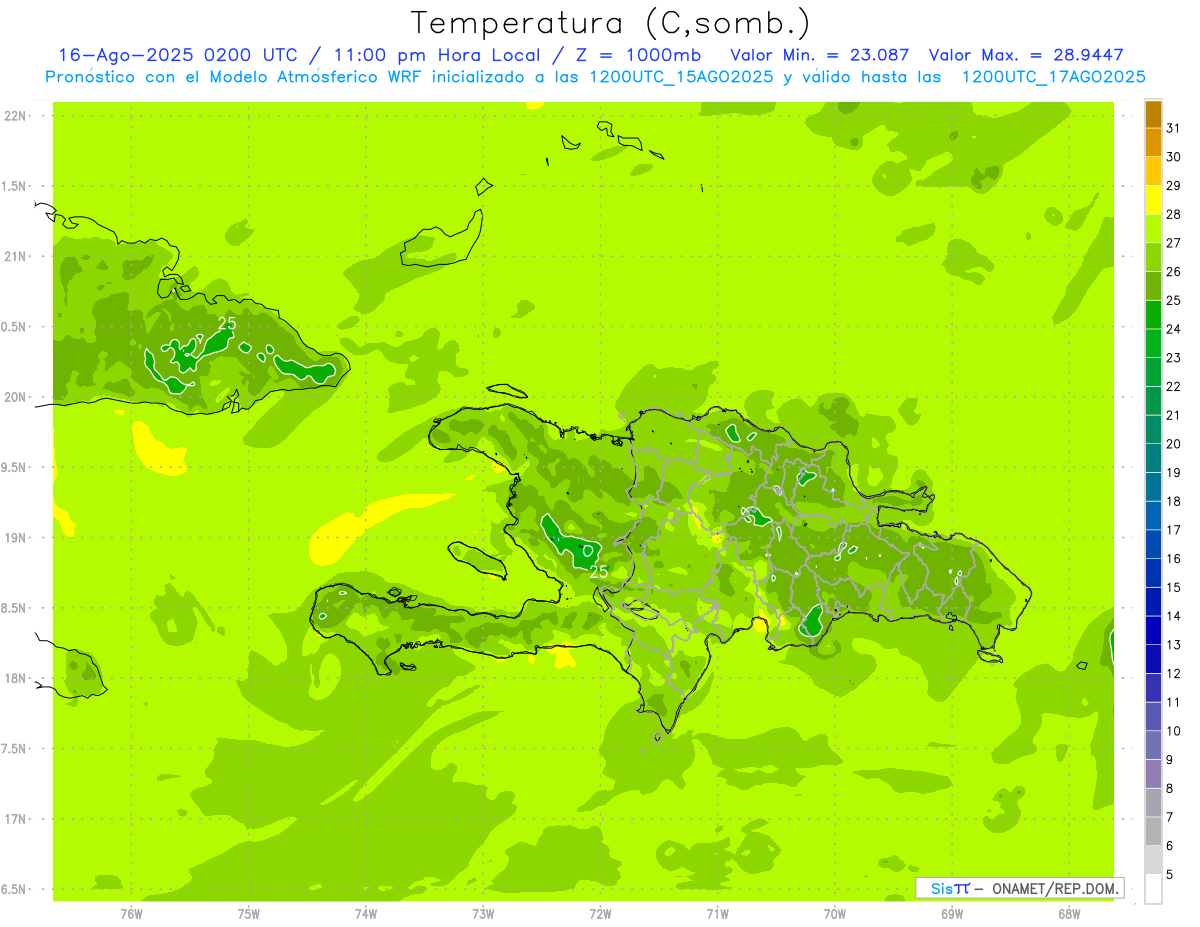The width and height of the screenshot is (1200, 927).
Task: Select the "Valor Min. = 23.087" readout
Action: pyautogui.click(x=820, y=55)
